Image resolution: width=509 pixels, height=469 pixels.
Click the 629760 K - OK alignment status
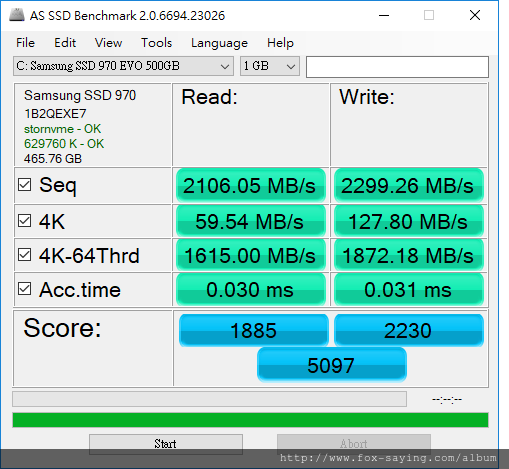[x=64, y=144]
